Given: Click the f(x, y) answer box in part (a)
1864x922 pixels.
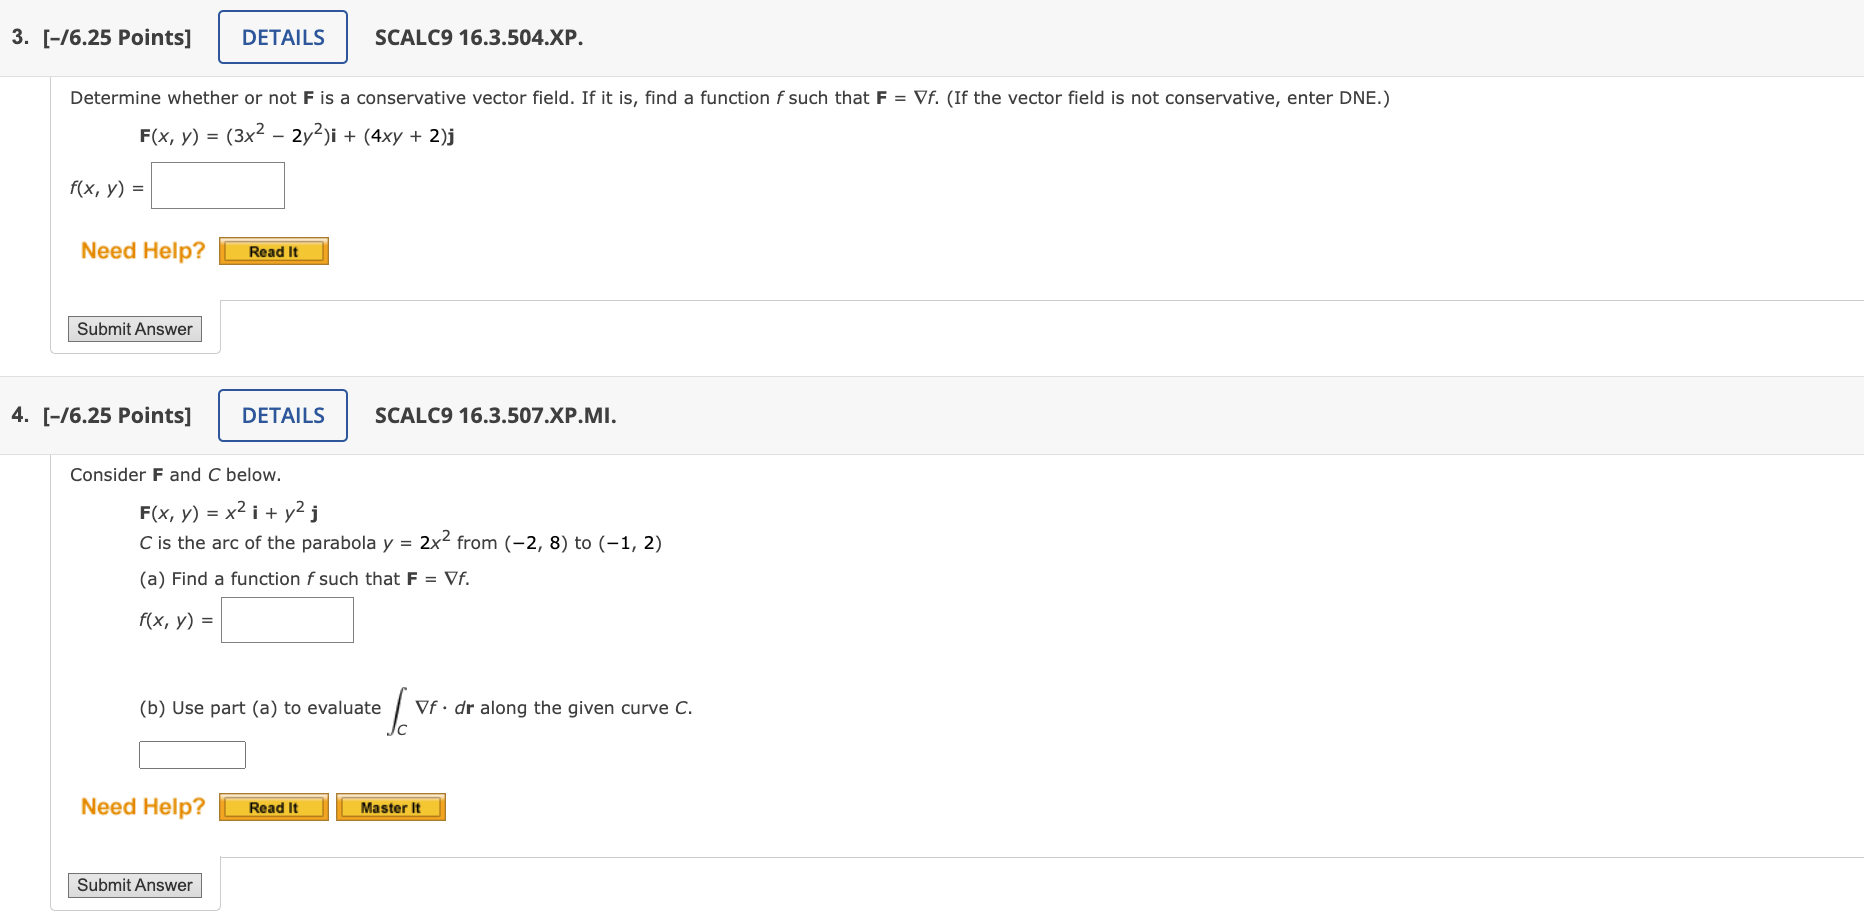Looking at the screenshot, I should coord(287,619).
